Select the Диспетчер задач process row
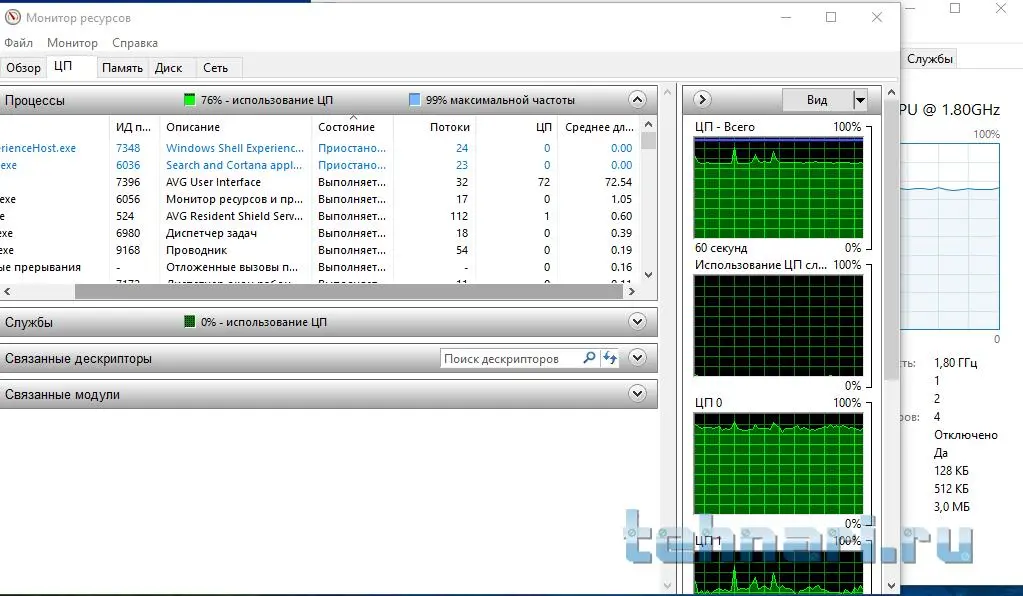1023x596 pixels. click(320, 233)
